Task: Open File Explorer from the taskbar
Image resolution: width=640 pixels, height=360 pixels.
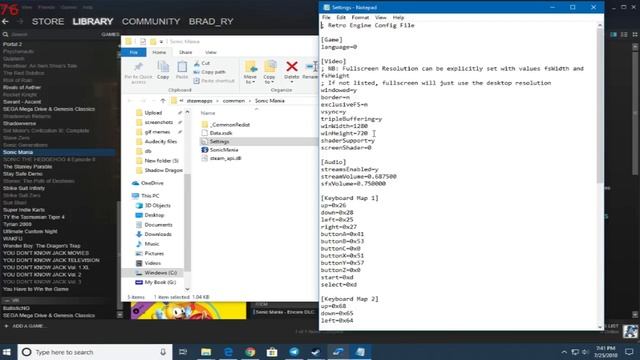Action: pos(206,352)
